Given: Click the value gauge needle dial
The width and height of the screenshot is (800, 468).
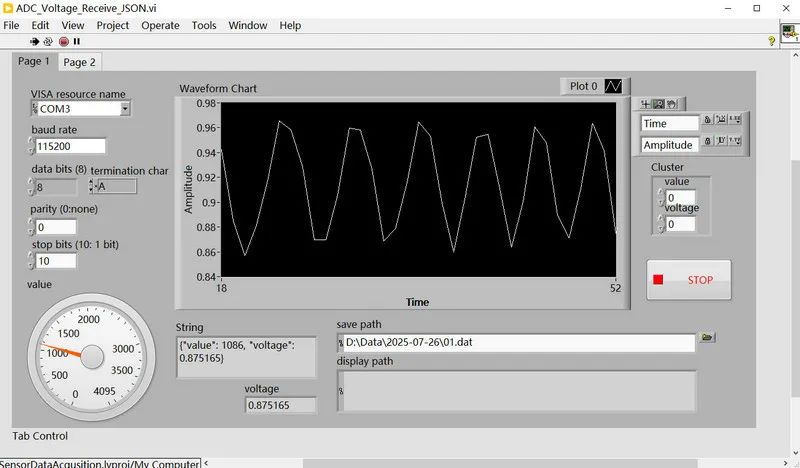Looking at the screenshot, I should coord(91,357).
